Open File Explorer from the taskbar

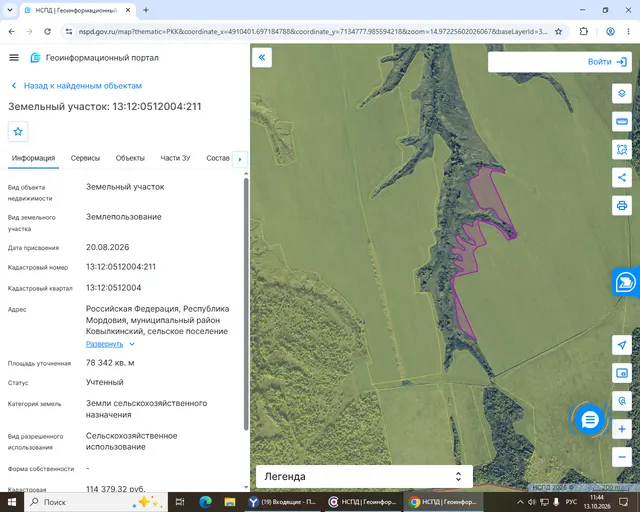point(230,502)
